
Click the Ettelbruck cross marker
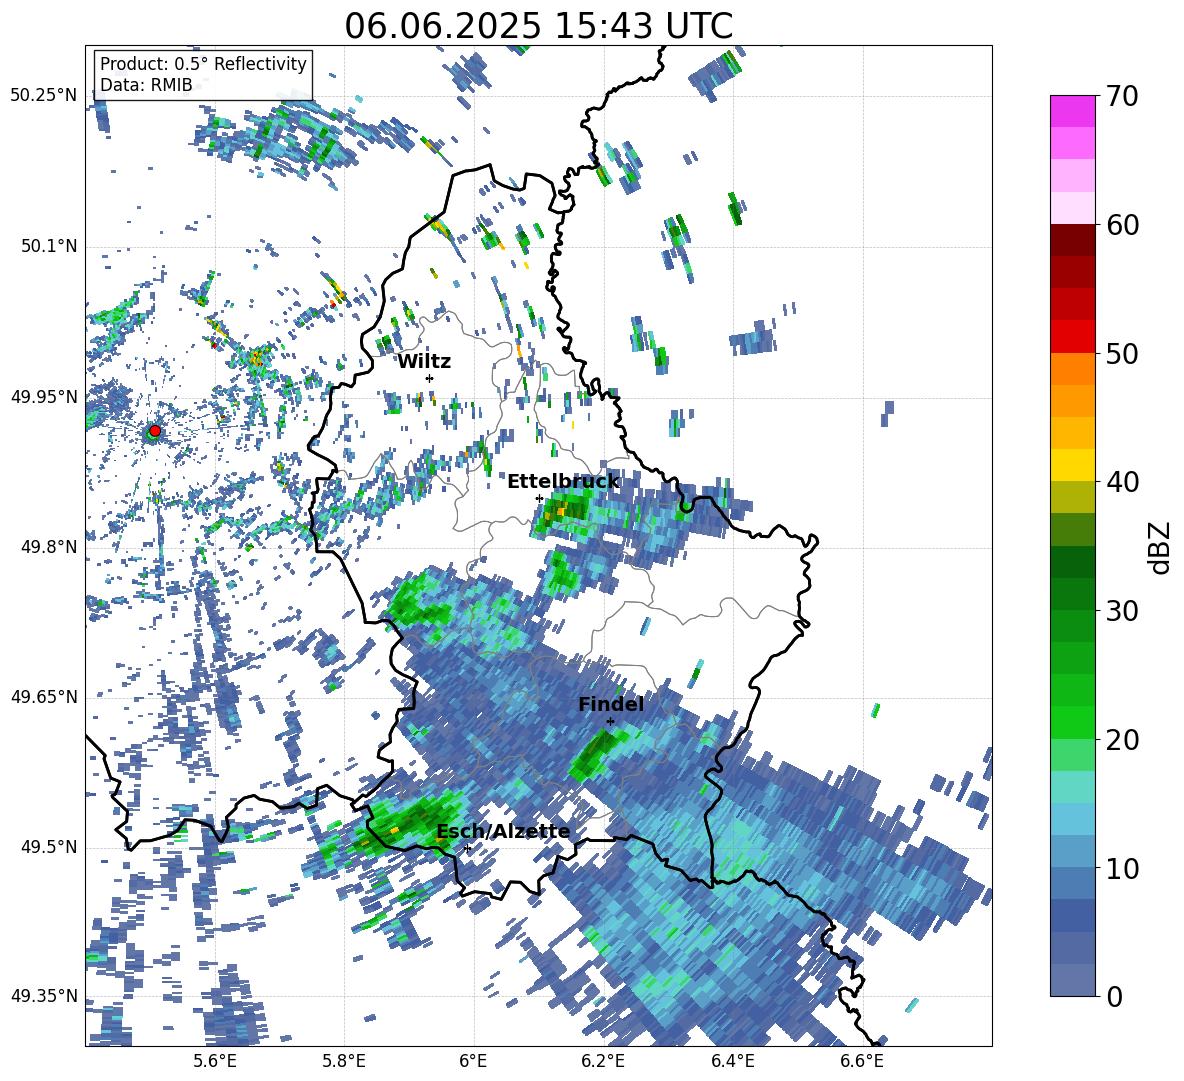pos(539,498)
